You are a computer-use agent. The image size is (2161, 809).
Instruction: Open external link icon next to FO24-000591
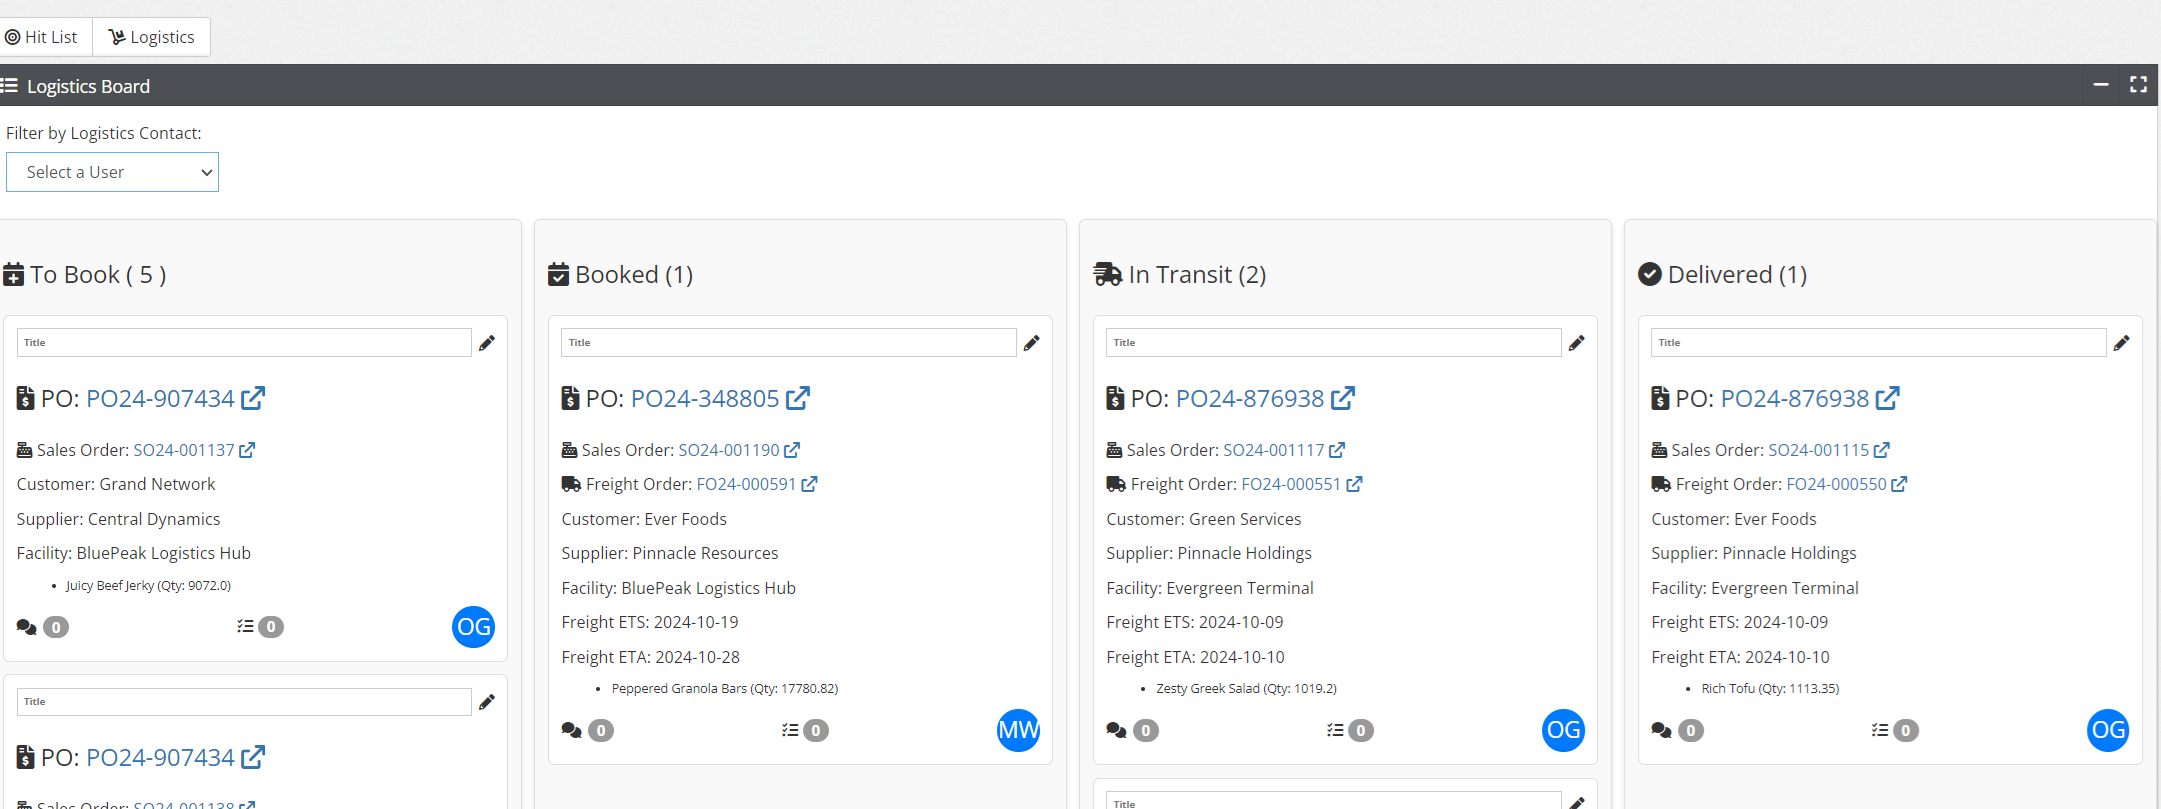pyautogui.click(x=809, y=484)
